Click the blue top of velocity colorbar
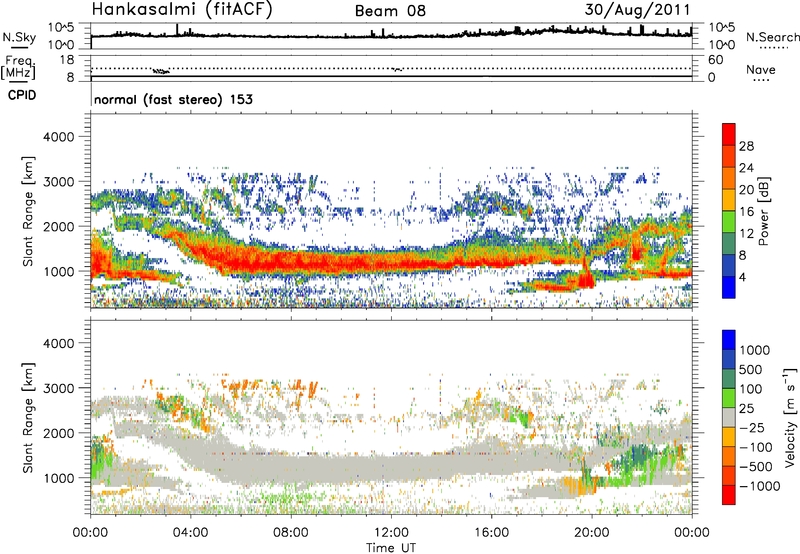 coord(729,340)
